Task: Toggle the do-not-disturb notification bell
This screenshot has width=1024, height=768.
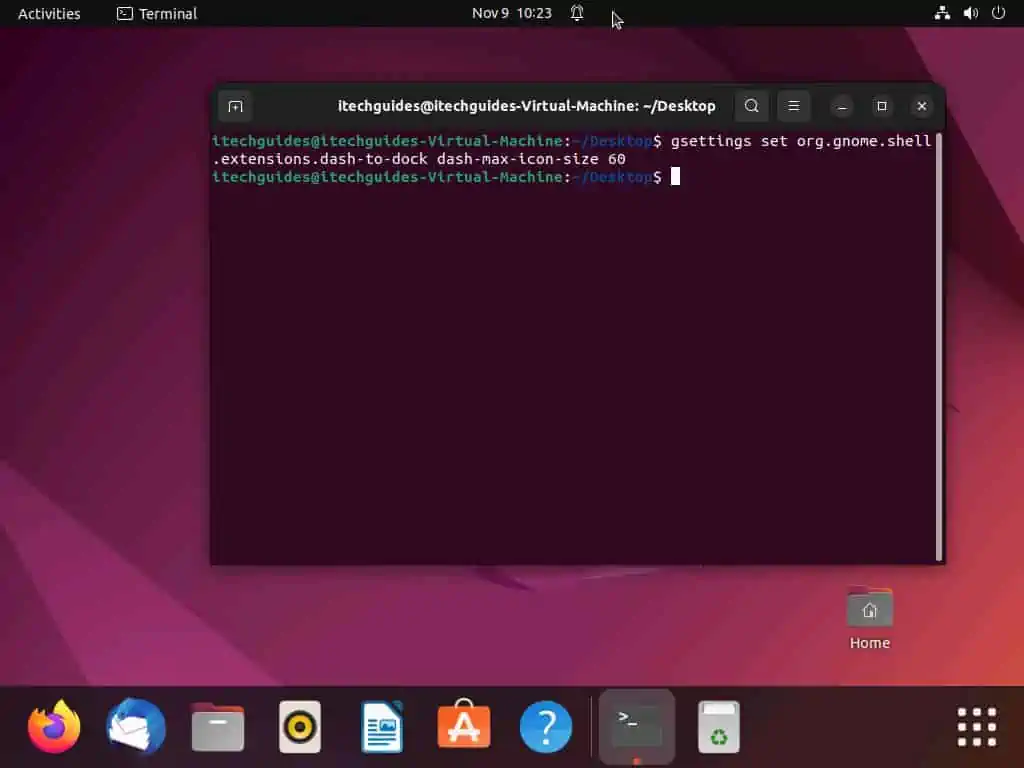Action: coord(577,14)
